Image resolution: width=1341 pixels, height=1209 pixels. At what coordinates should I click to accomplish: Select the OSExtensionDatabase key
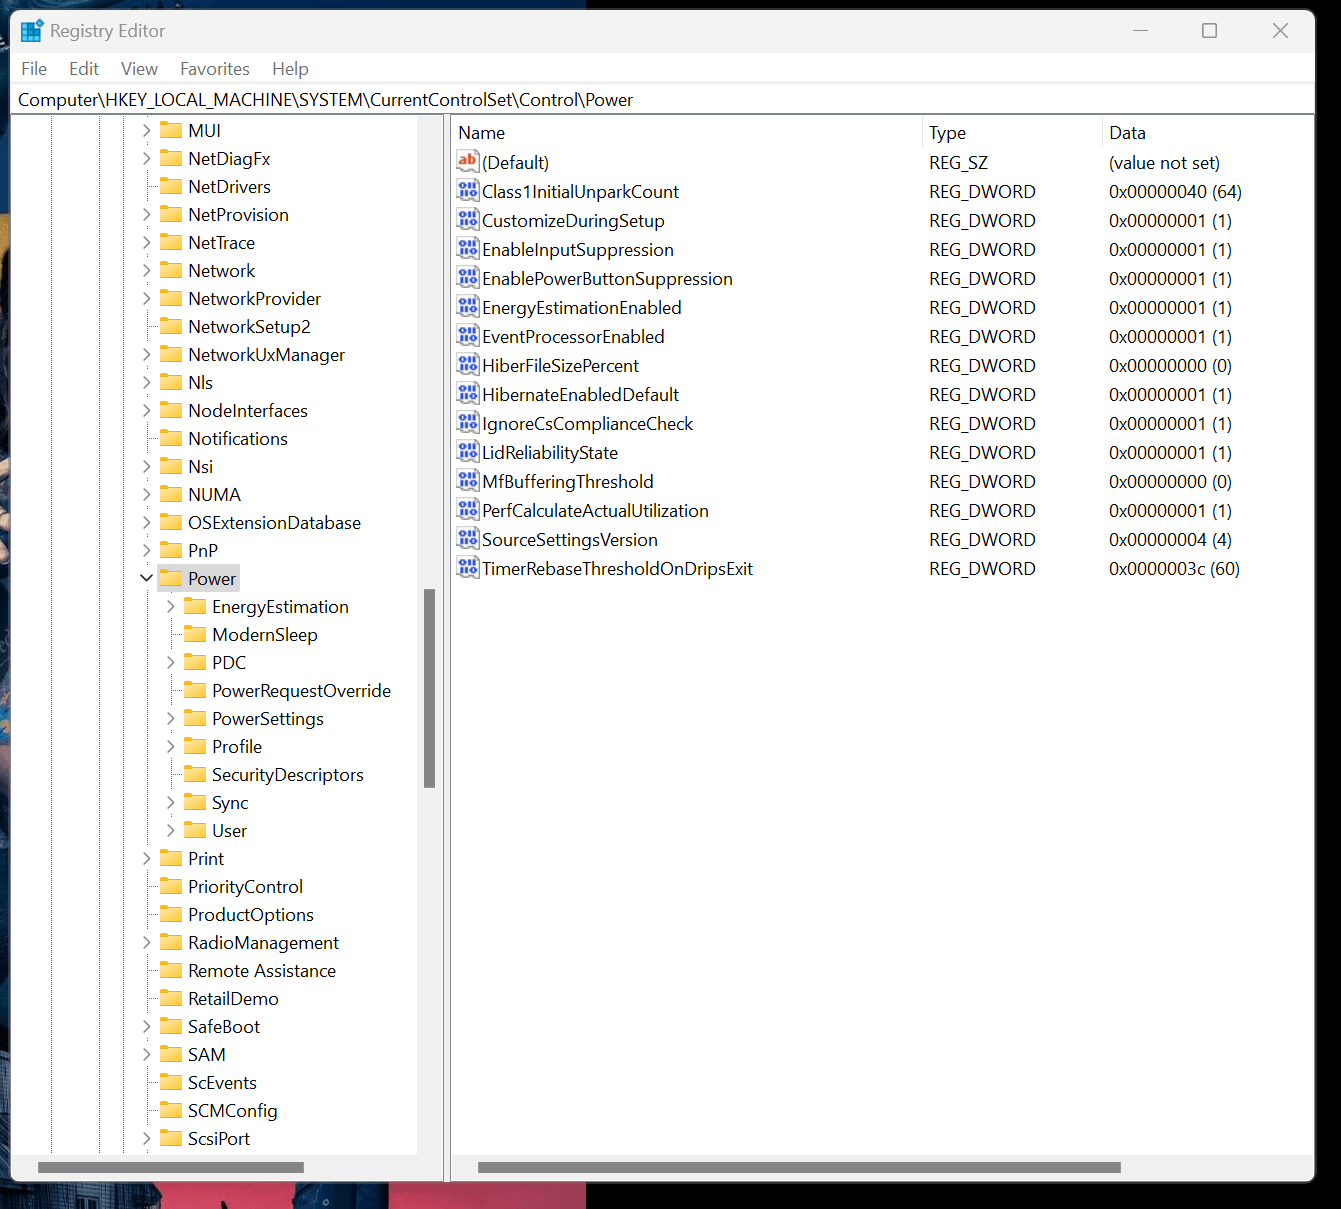[x=274, y=522]
